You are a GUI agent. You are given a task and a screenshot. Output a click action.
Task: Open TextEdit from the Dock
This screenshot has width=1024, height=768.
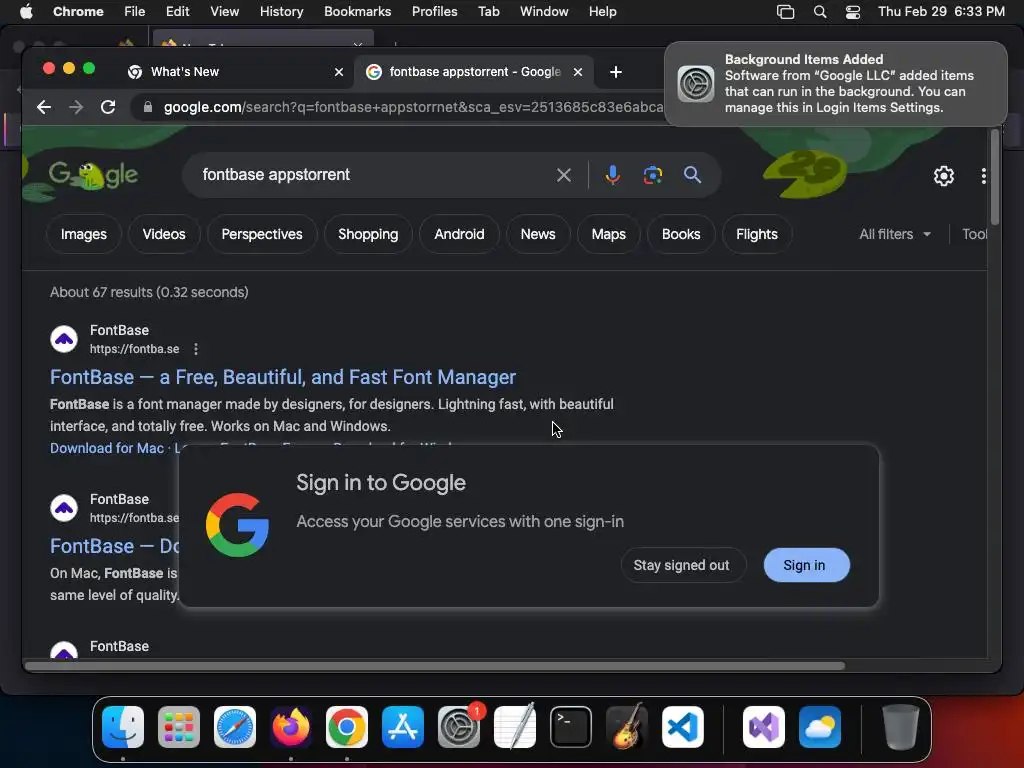515,727
